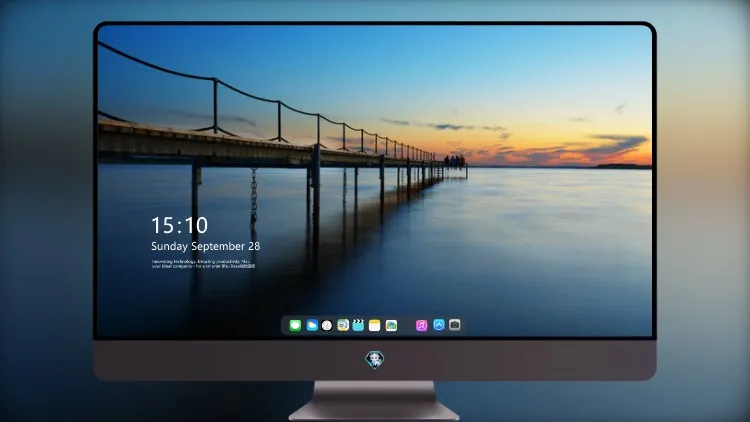Open the Clock app in the dock
Viewport: 750px width, 422px height.
coord(327,325)
